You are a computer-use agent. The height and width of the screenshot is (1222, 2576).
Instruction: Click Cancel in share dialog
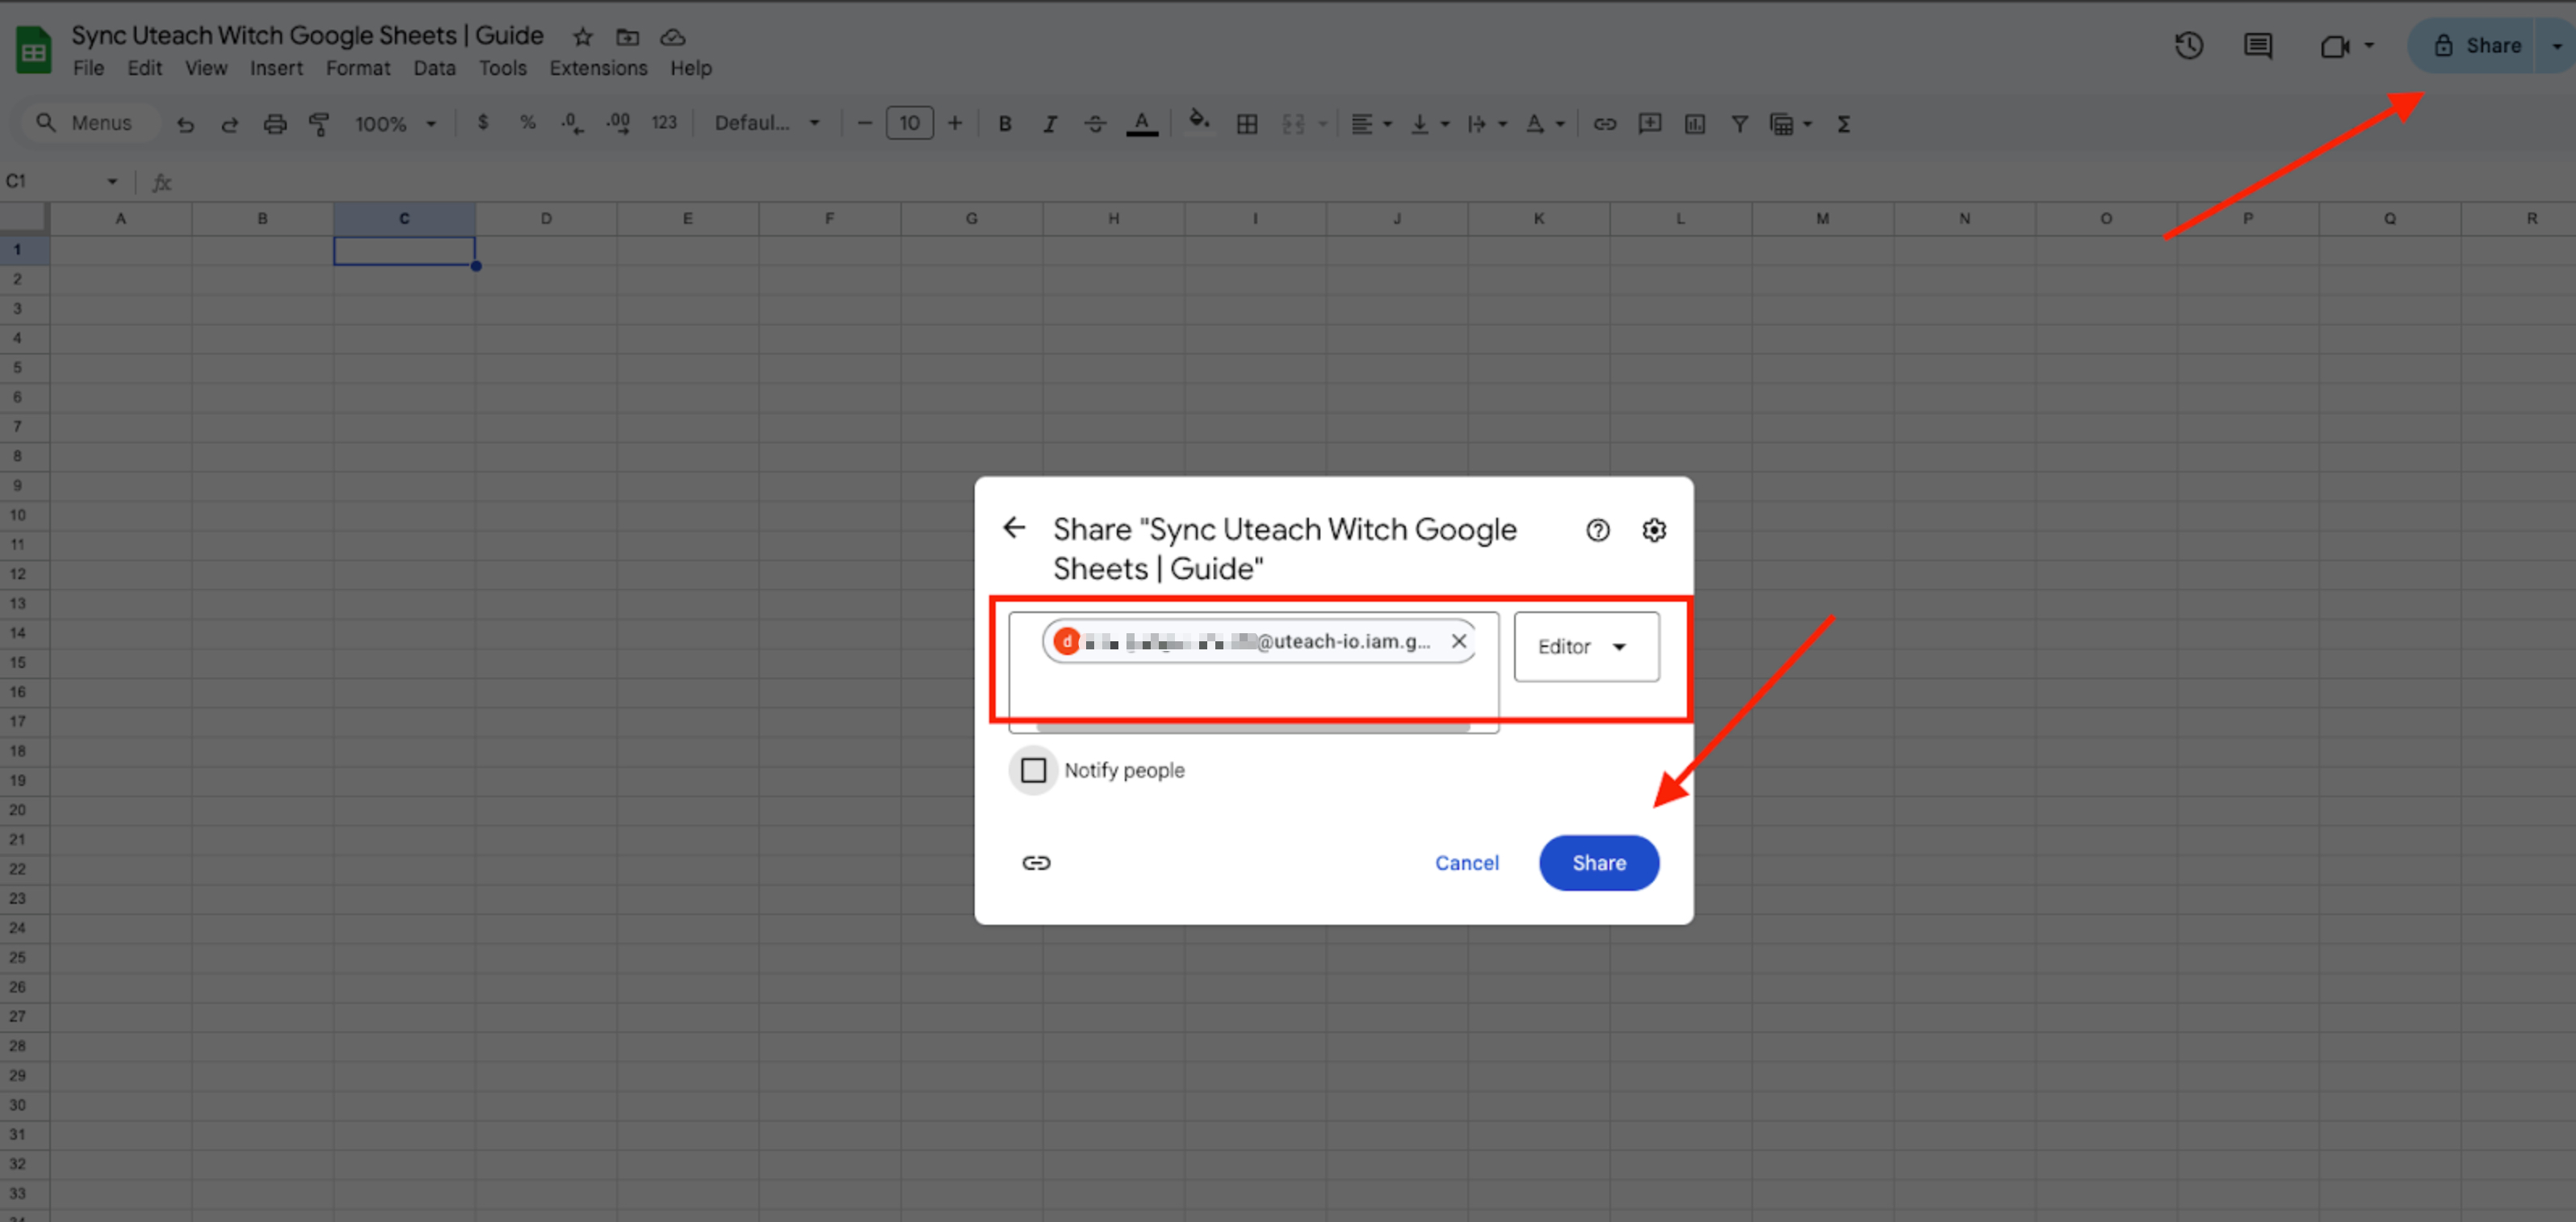tap(1467, 862)
